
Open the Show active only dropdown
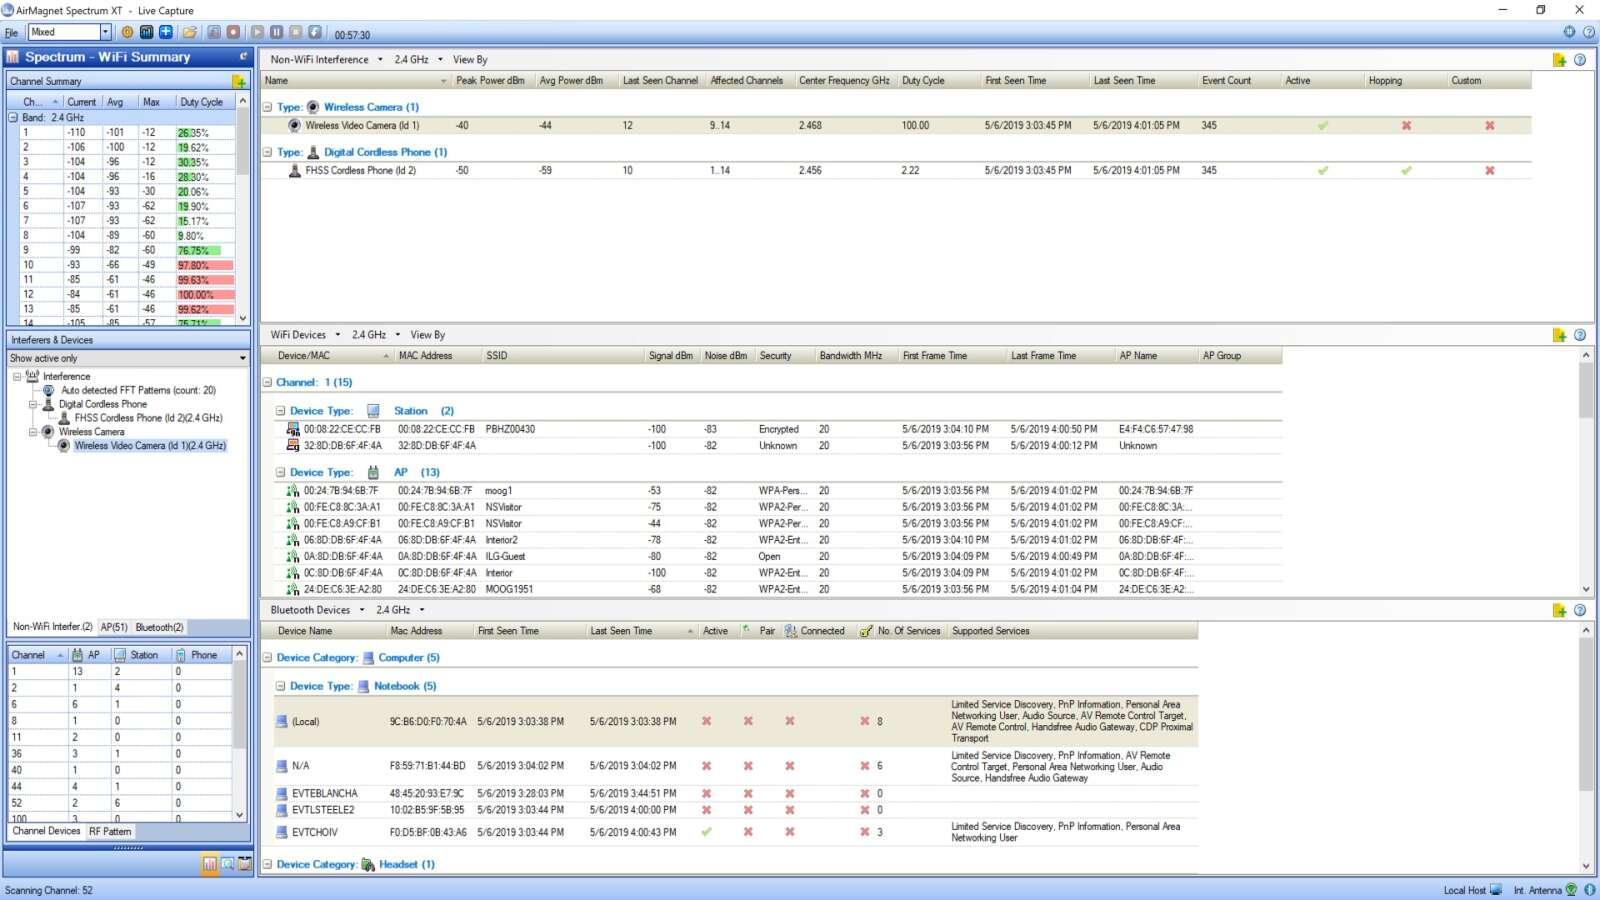(242, 358)
